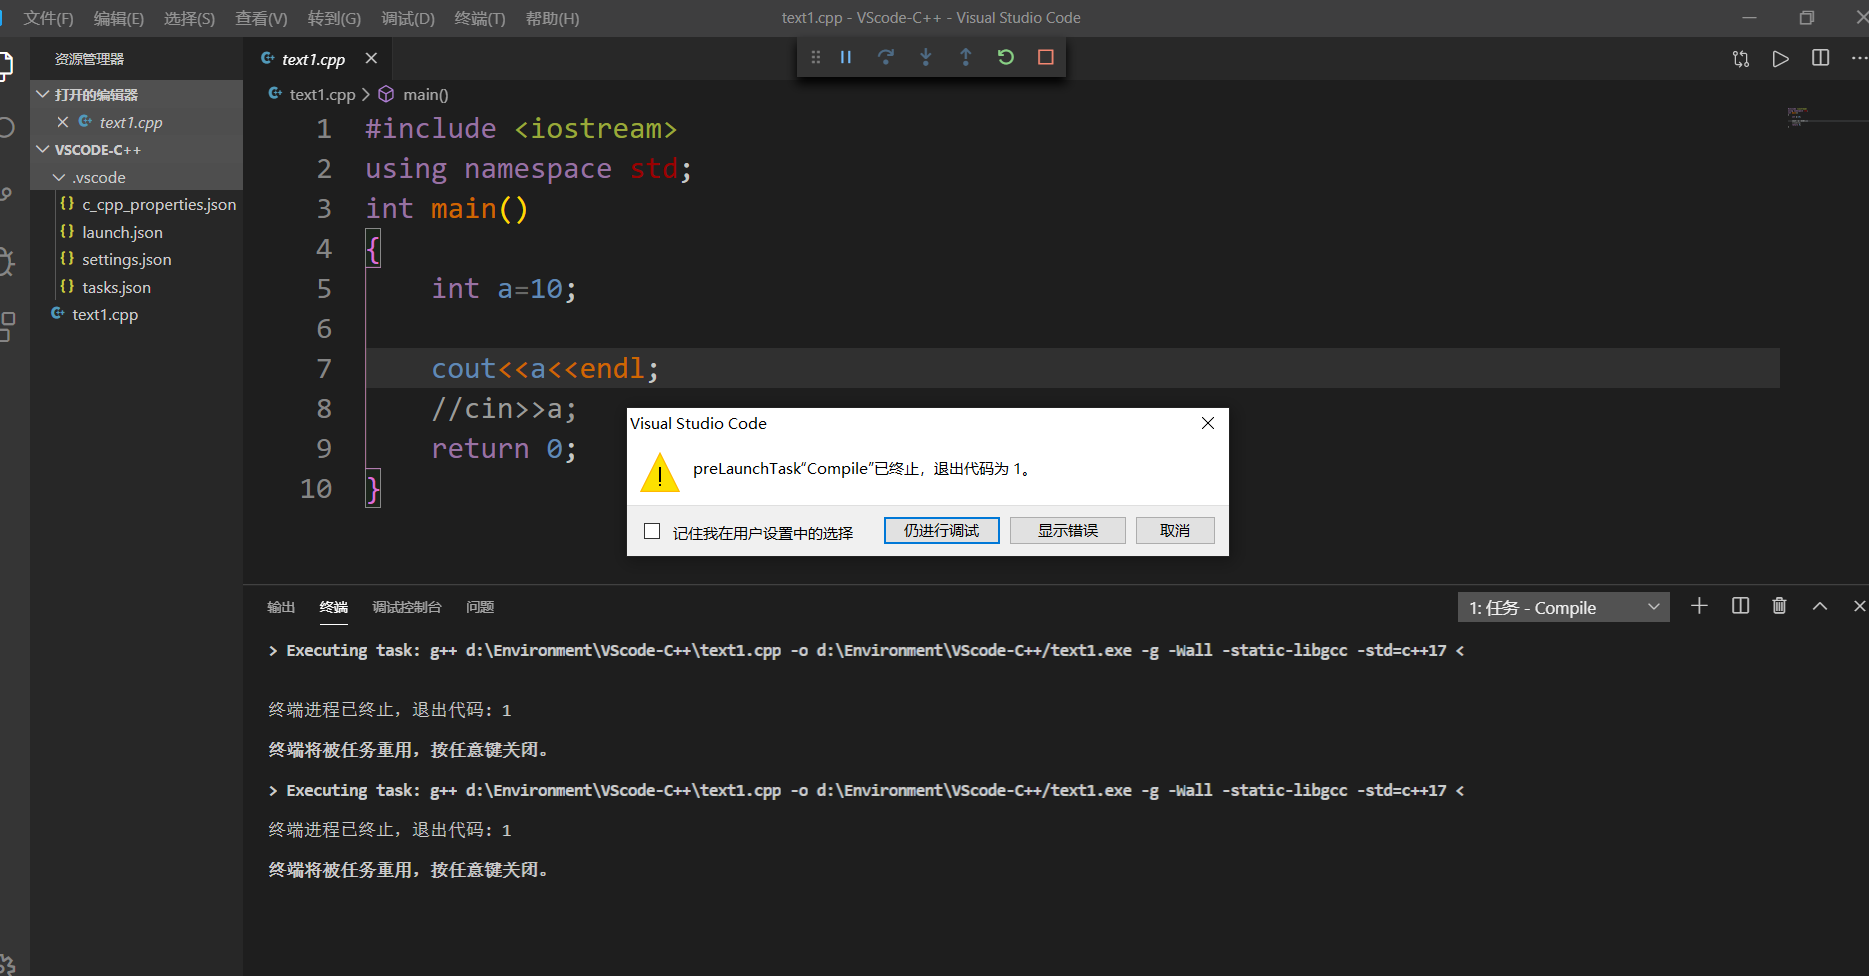Click the Step Into debug icon
Image resolution: width=1869 pixels, height=976 pixels.
point(926,58)
